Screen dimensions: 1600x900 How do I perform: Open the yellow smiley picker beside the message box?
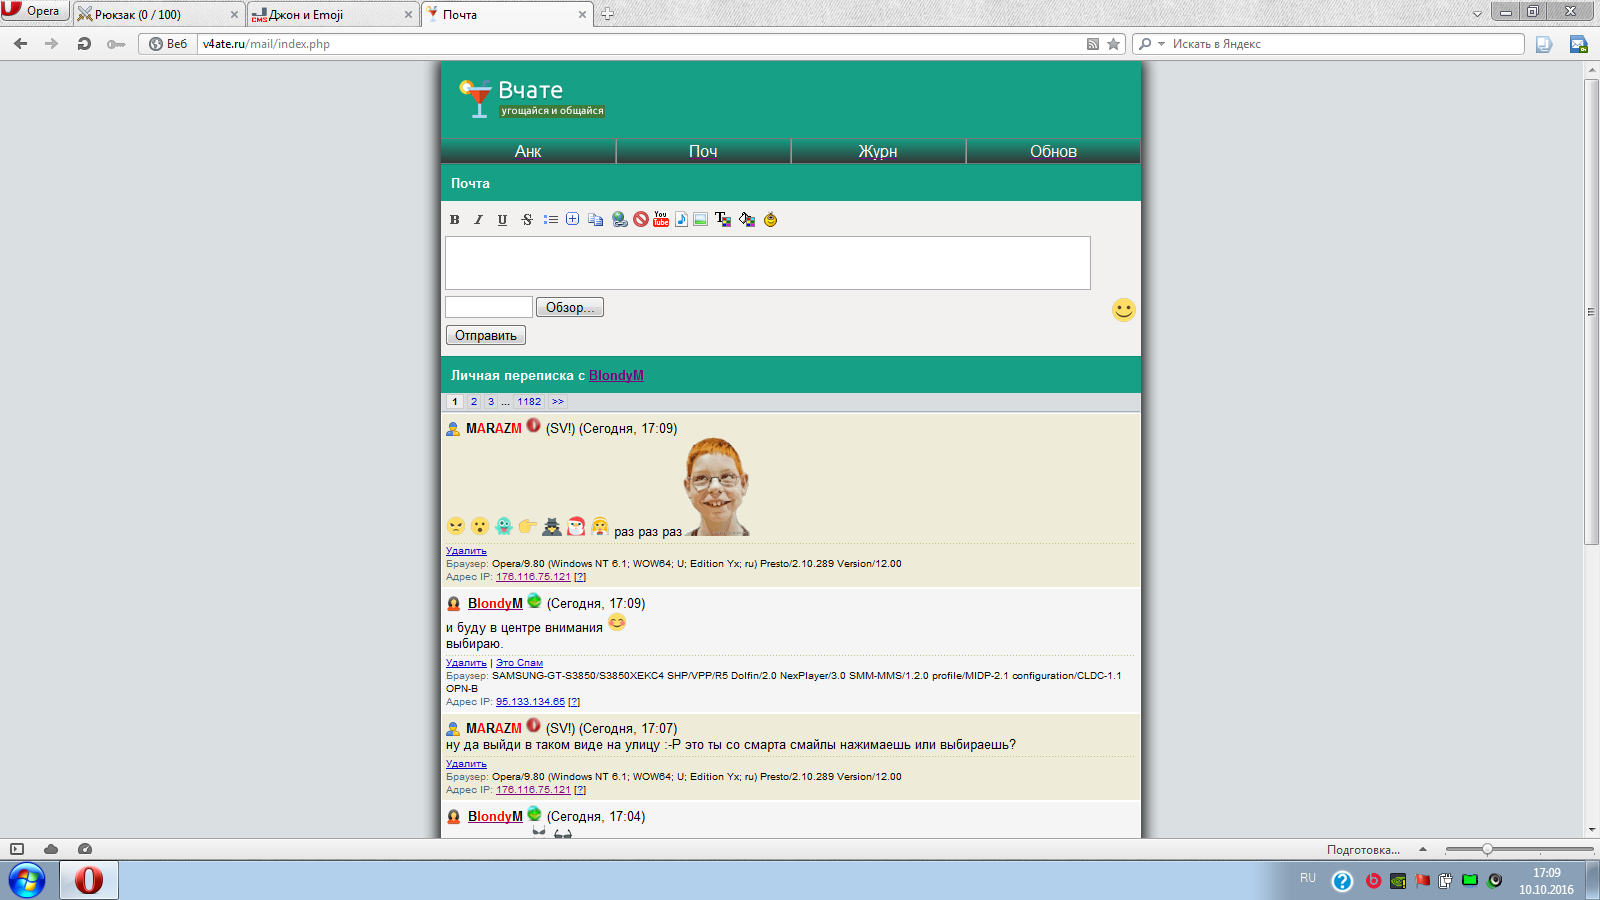click(x=1124, y=310)
